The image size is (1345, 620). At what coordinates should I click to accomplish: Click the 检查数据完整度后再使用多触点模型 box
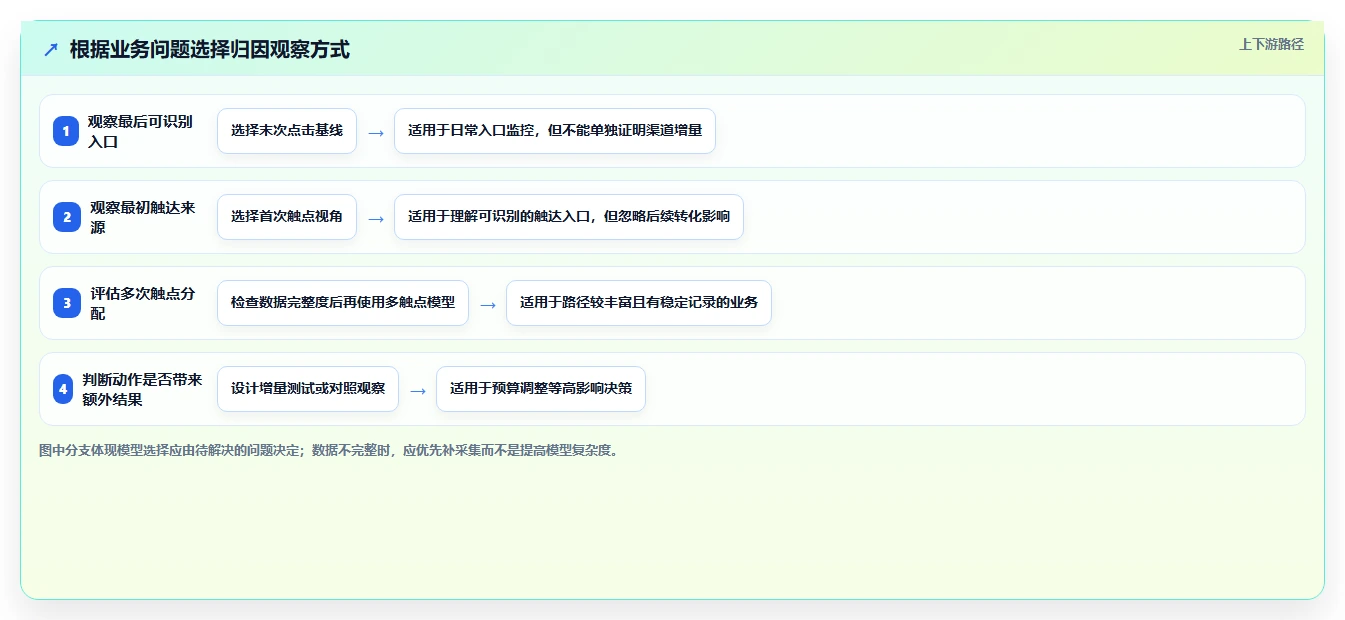pyautogui.click(x=343, y=303)
